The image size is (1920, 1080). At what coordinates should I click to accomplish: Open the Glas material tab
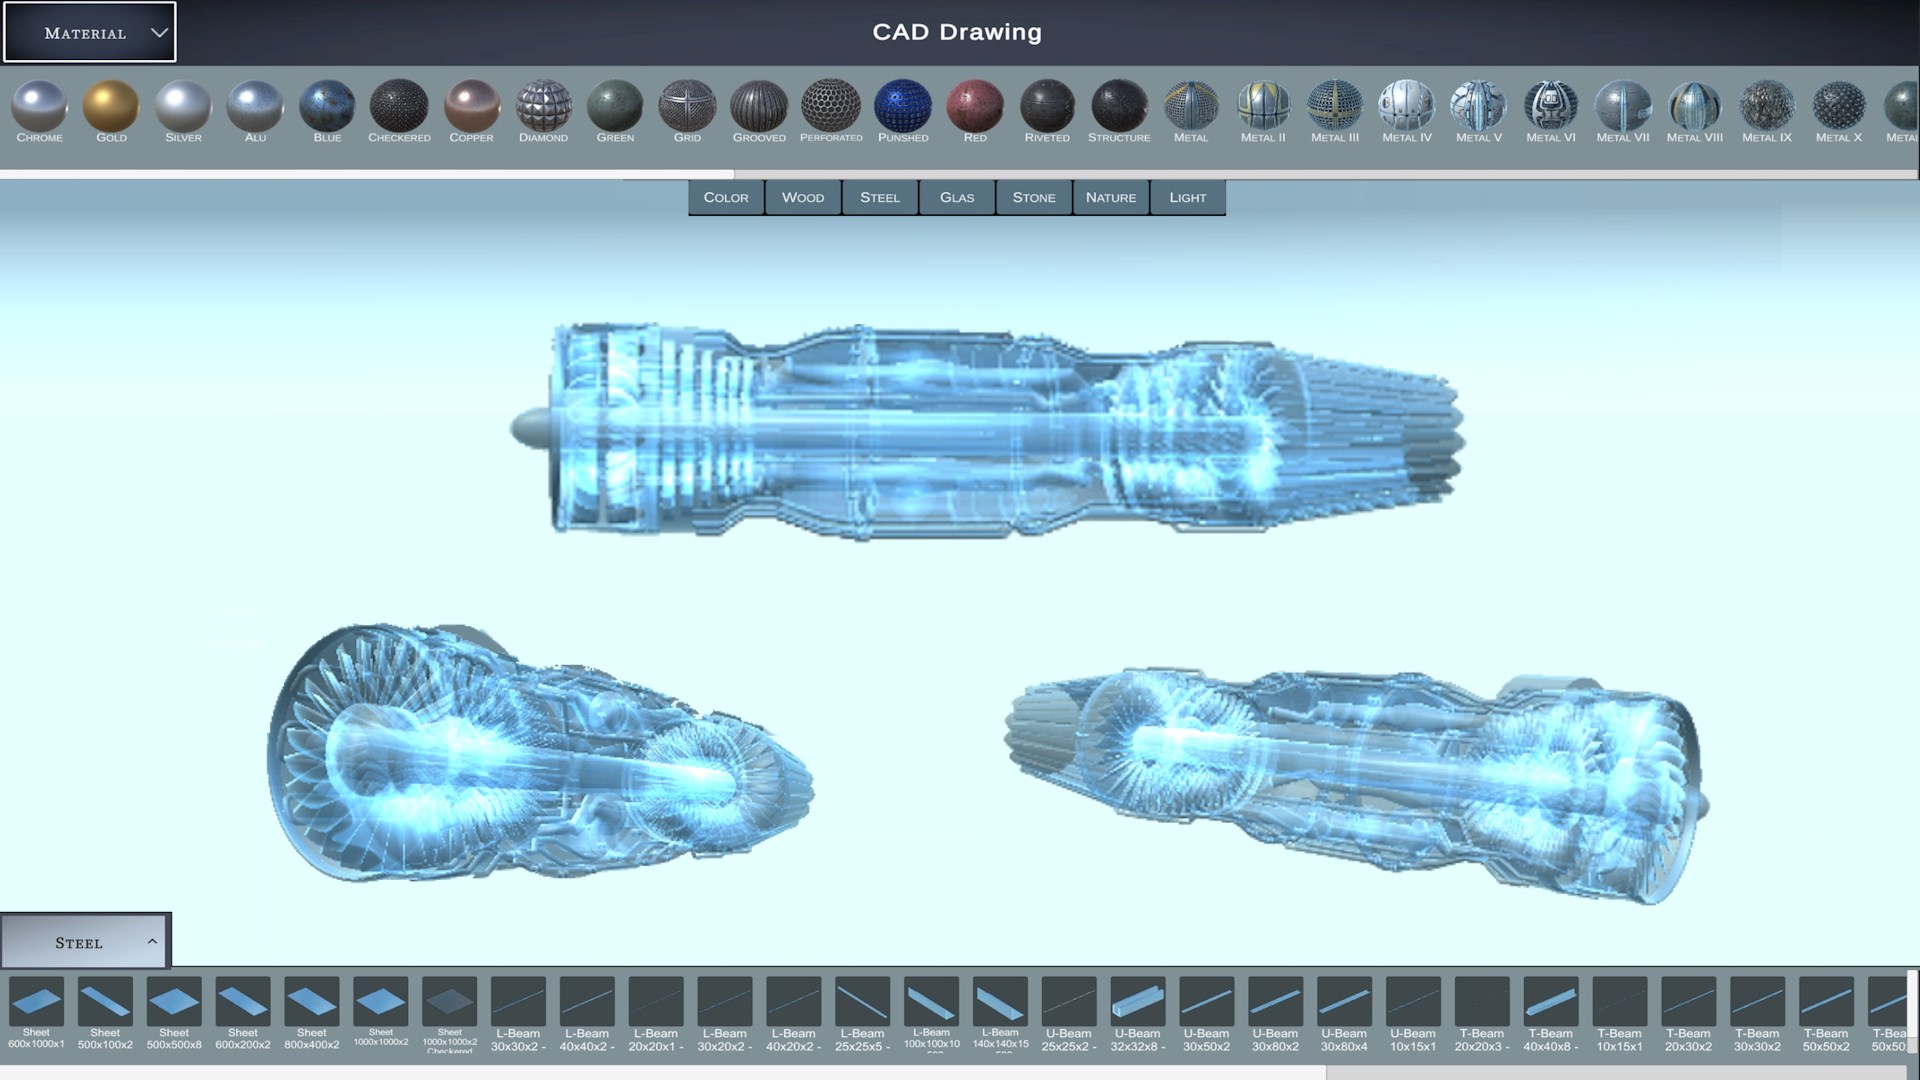click(x=957, y=198)
